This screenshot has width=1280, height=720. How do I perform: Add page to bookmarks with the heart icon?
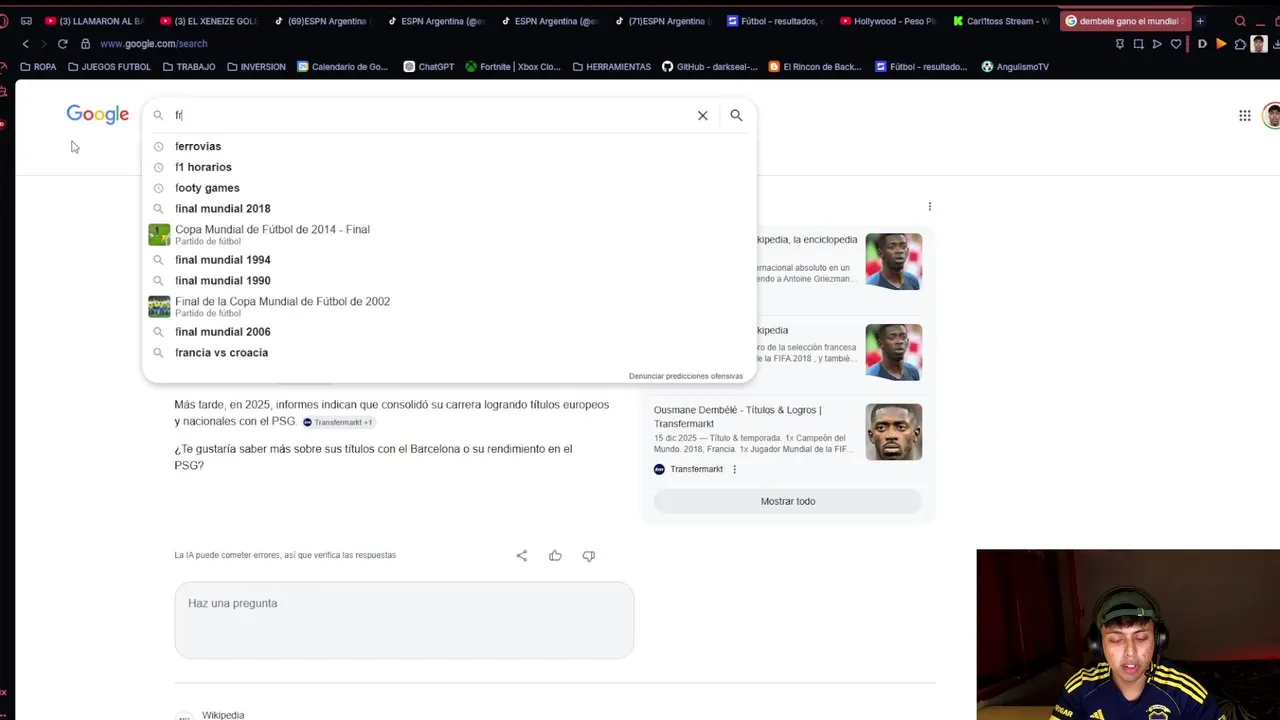click(1176, 44)
